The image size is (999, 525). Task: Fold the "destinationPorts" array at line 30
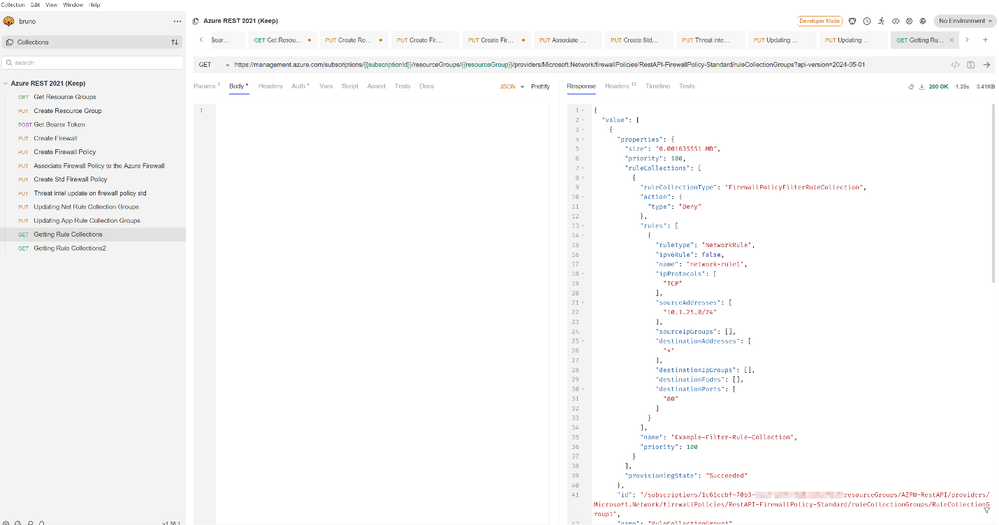(x=583, y=389)
